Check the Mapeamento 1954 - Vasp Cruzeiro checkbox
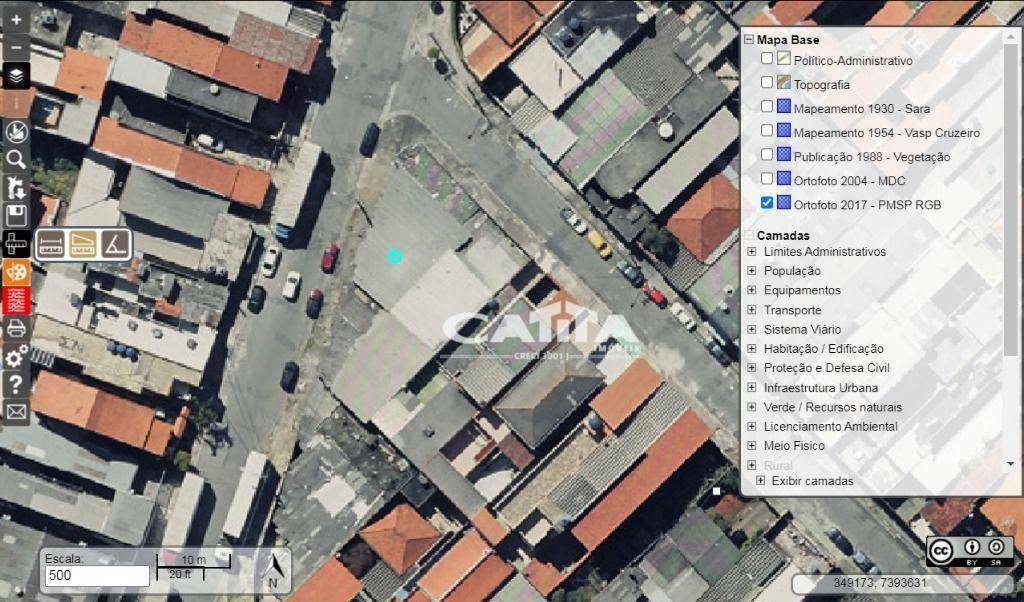 [x=767, y=130]
